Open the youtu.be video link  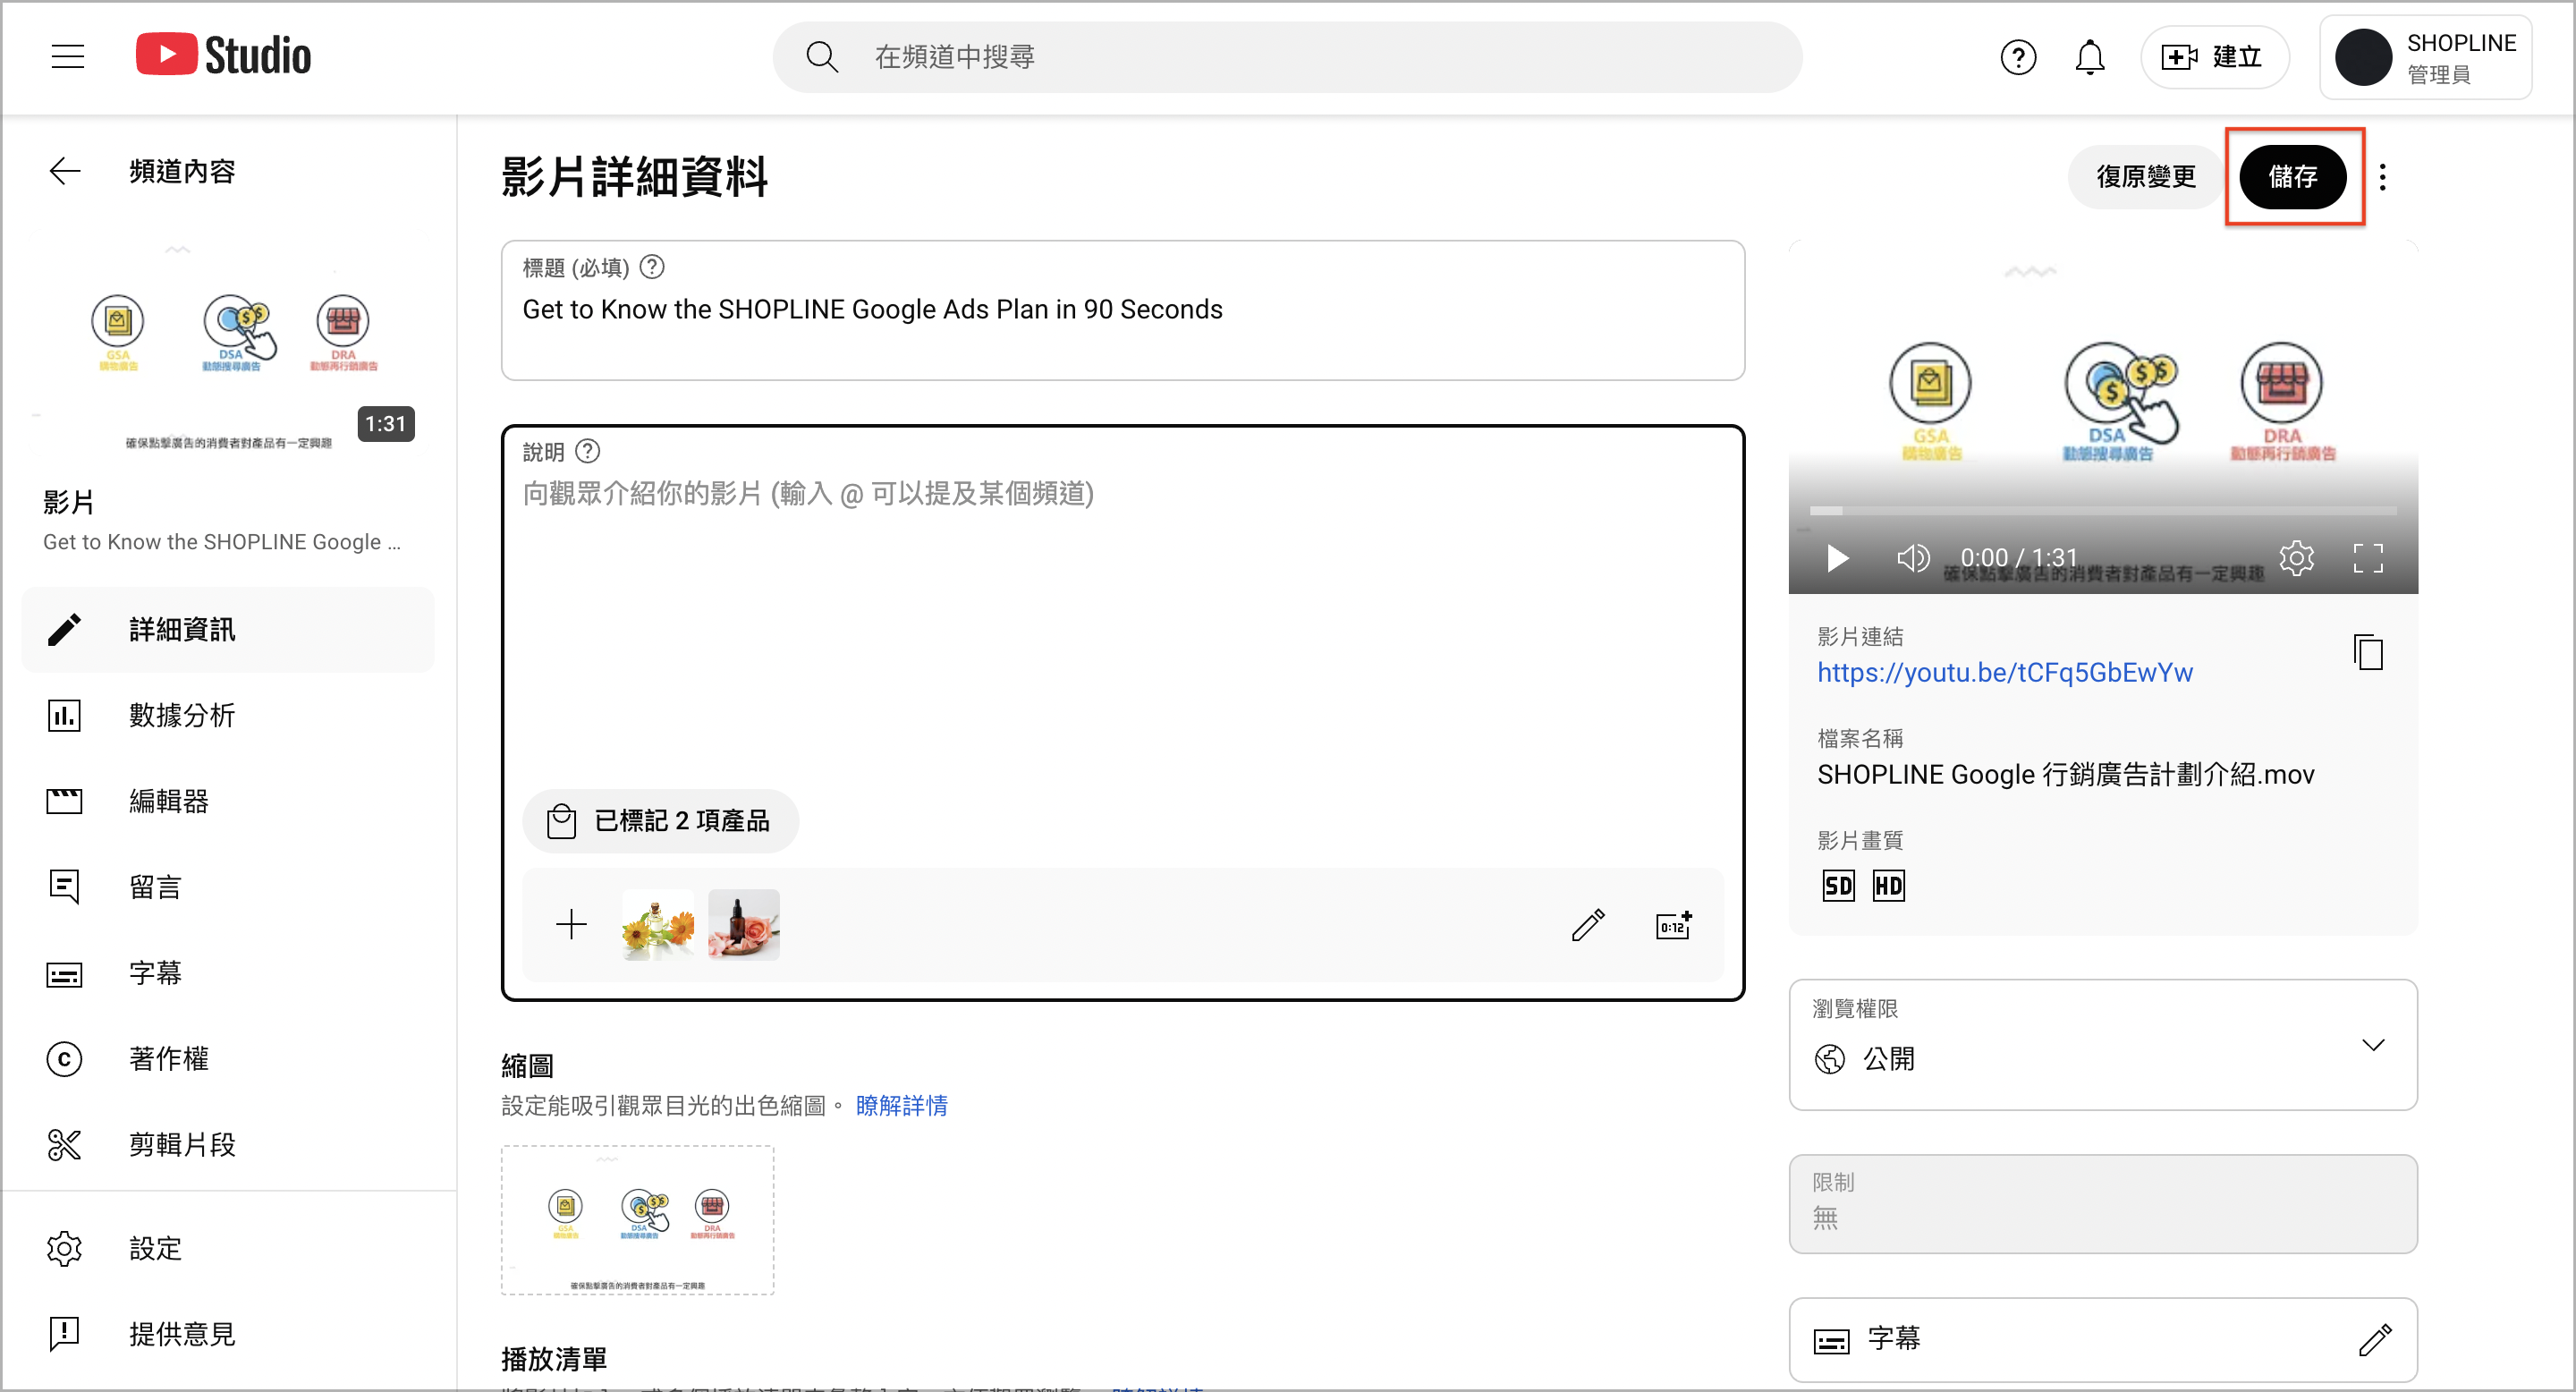[2005, 672]
